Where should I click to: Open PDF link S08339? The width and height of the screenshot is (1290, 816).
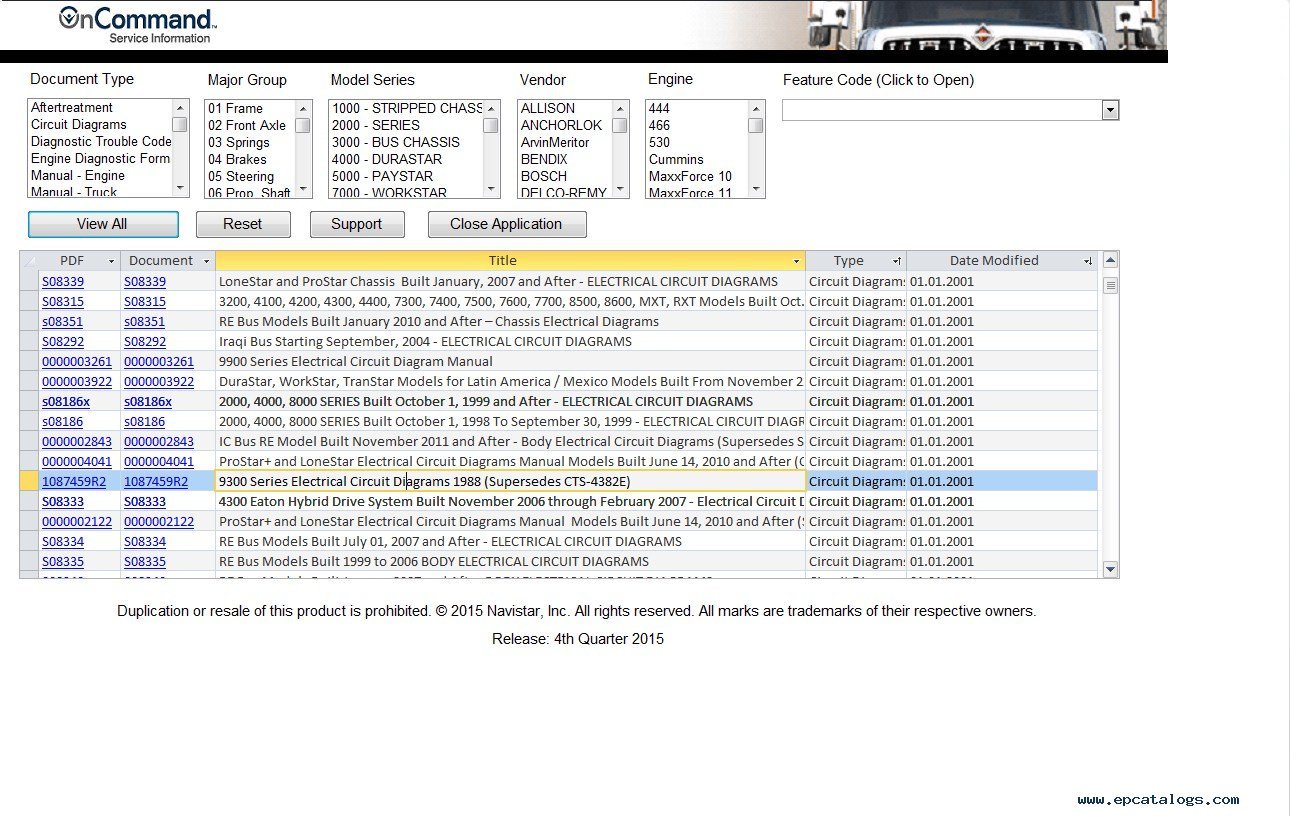[x=63, y=282]
